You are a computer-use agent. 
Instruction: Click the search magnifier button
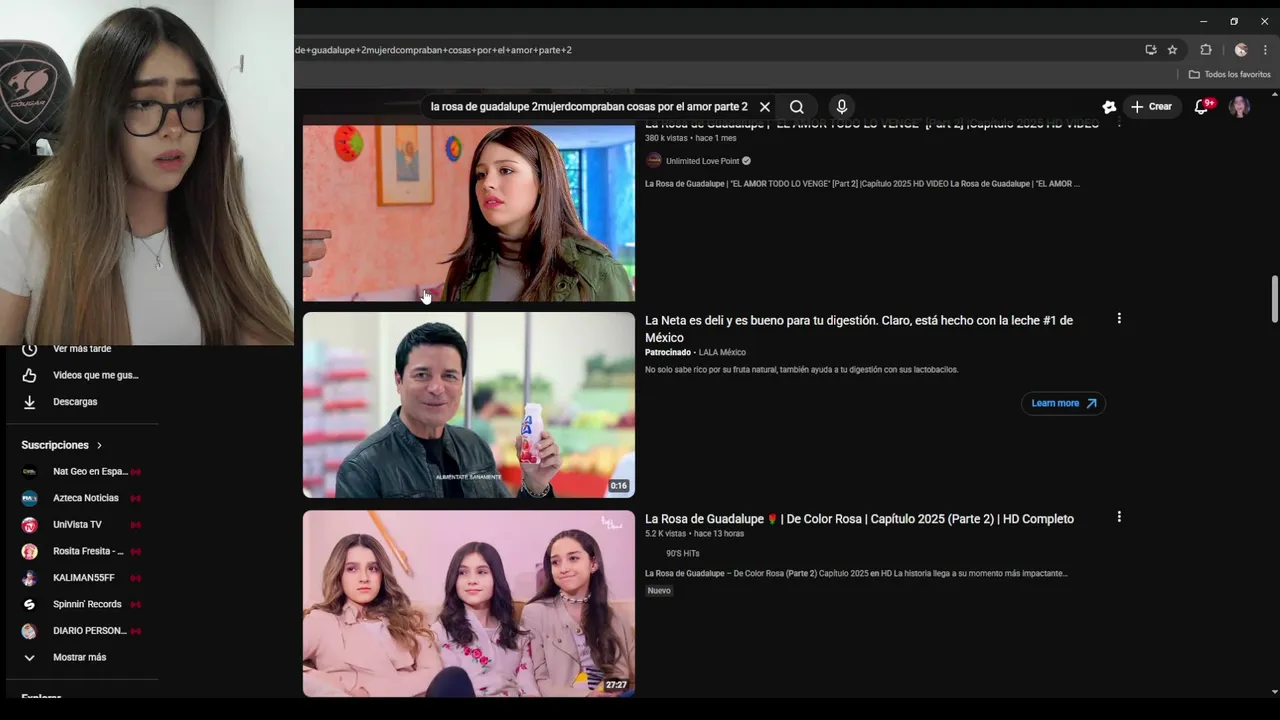click(x=797, y=107)
